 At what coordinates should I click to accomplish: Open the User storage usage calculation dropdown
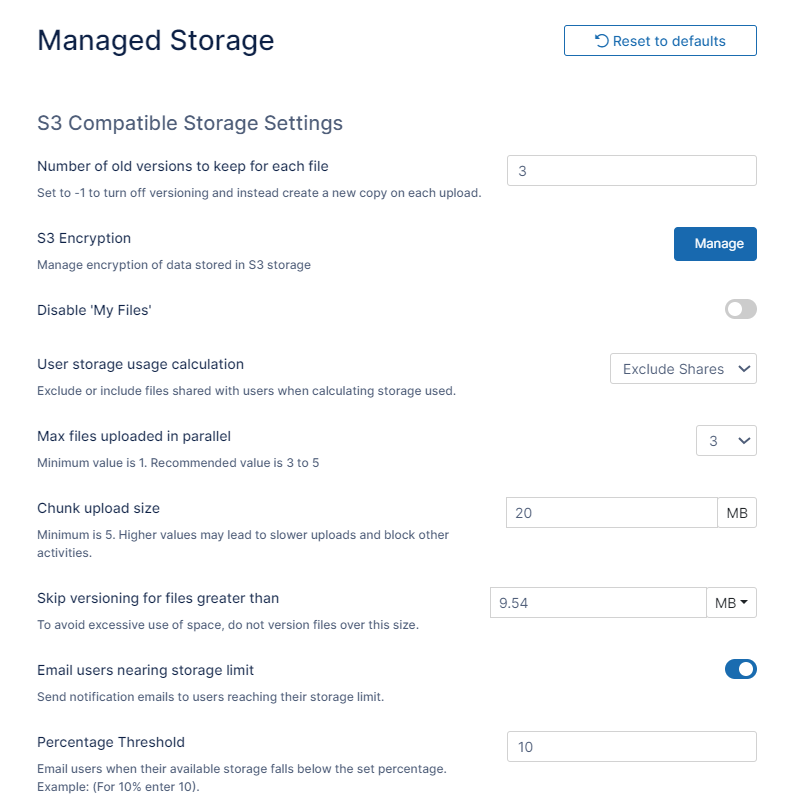(683, 368)
